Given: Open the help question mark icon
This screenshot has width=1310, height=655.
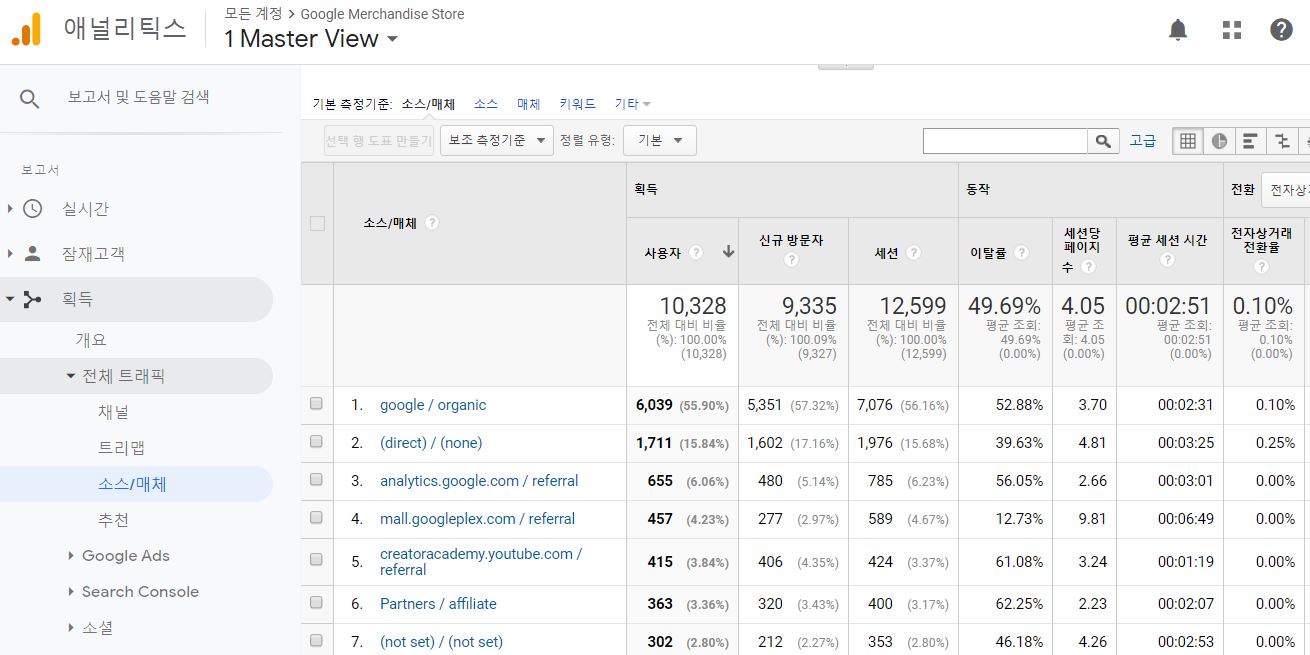Looking at the screenshot, I should [x=1281, y=30].
